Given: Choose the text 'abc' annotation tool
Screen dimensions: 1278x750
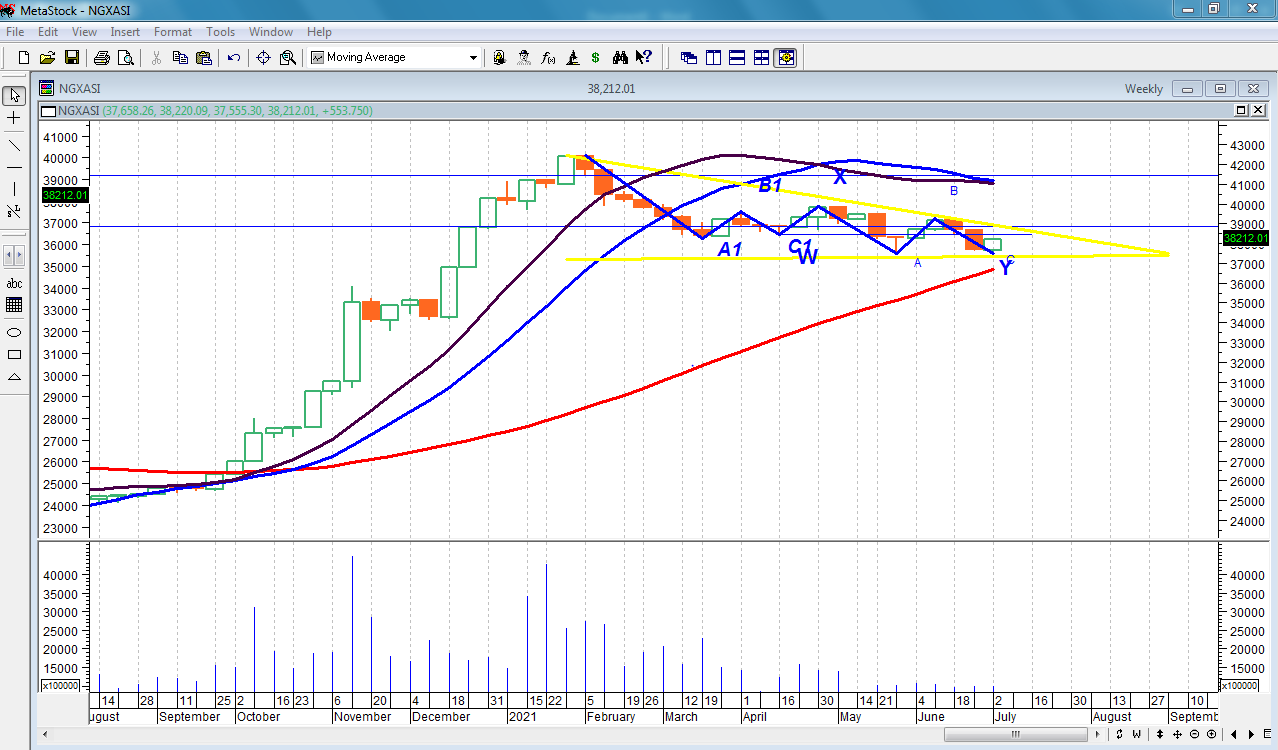Looking at the screenshot, I should point(14,283).
